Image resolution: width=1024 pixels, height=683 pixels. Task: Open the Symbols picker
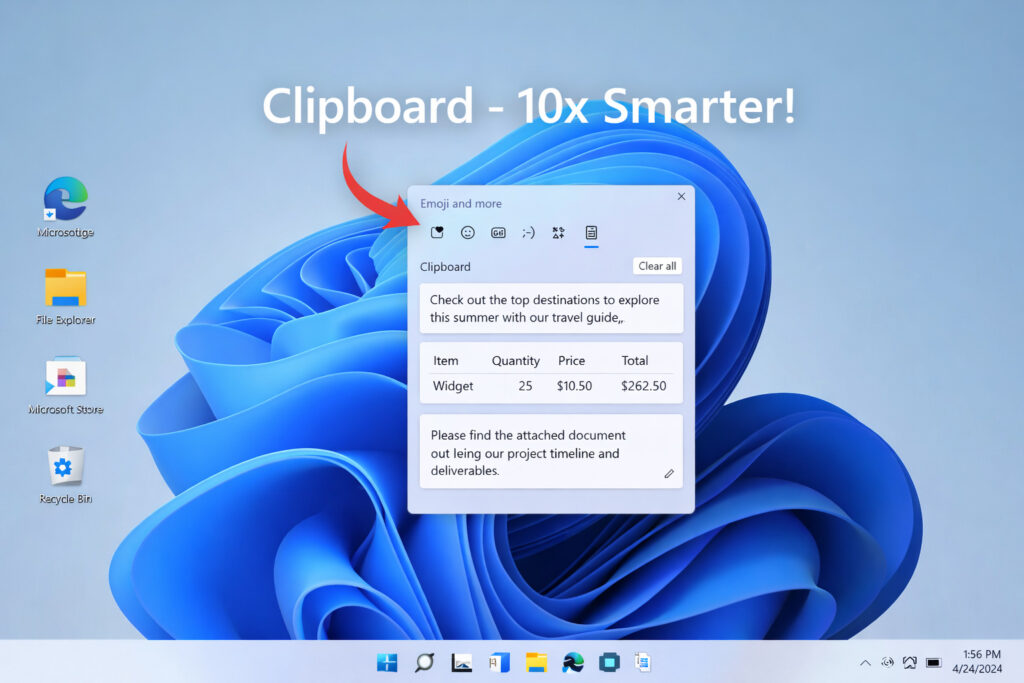(558, 232)
